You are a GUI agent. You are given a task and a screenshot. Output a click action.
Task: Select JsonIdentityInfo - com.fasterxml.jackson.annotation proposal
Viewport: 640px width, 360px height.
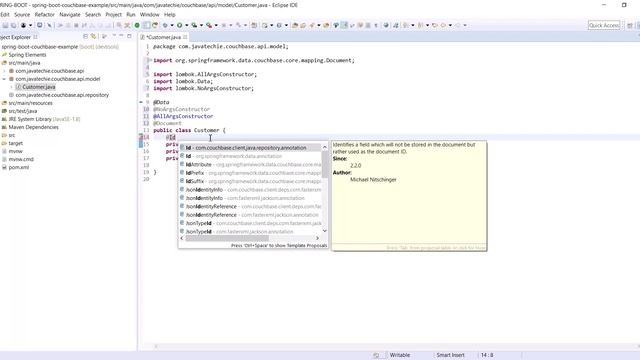250,198
